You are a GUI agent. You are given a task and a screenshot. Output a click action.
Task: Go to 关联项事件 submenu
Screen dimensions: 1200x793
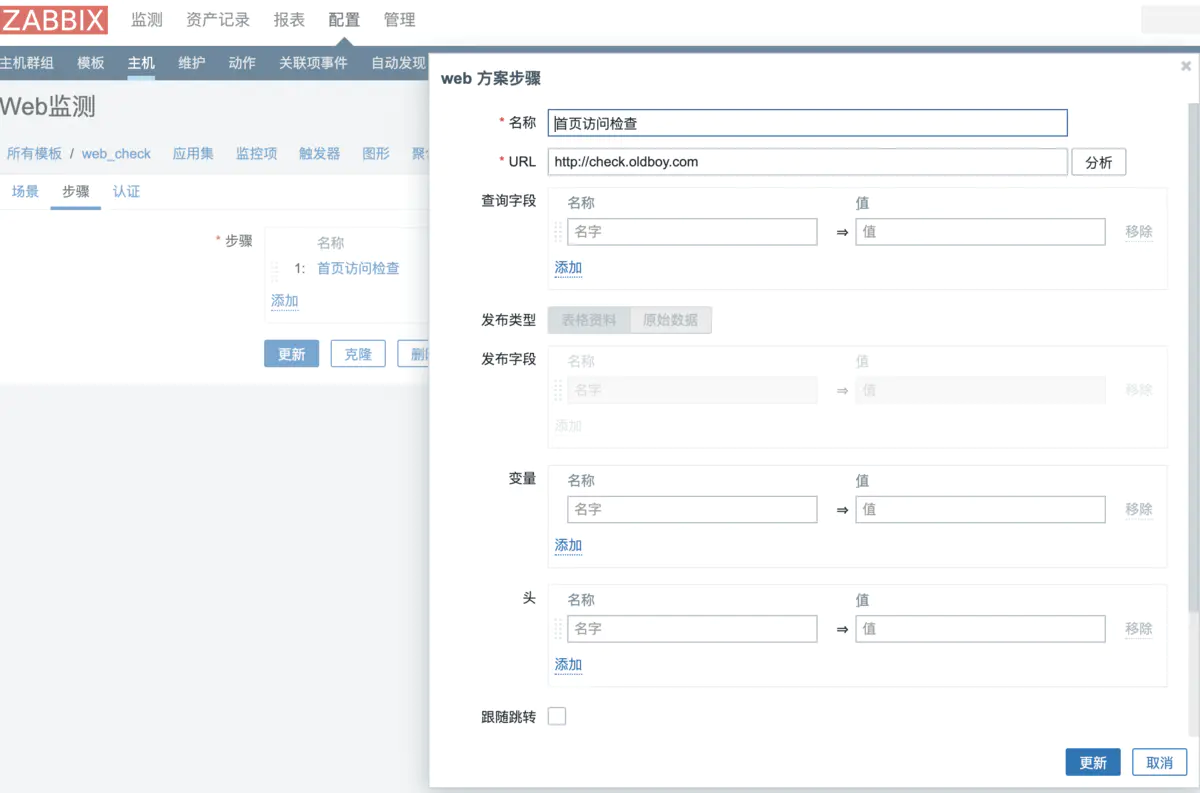[314, 62]
